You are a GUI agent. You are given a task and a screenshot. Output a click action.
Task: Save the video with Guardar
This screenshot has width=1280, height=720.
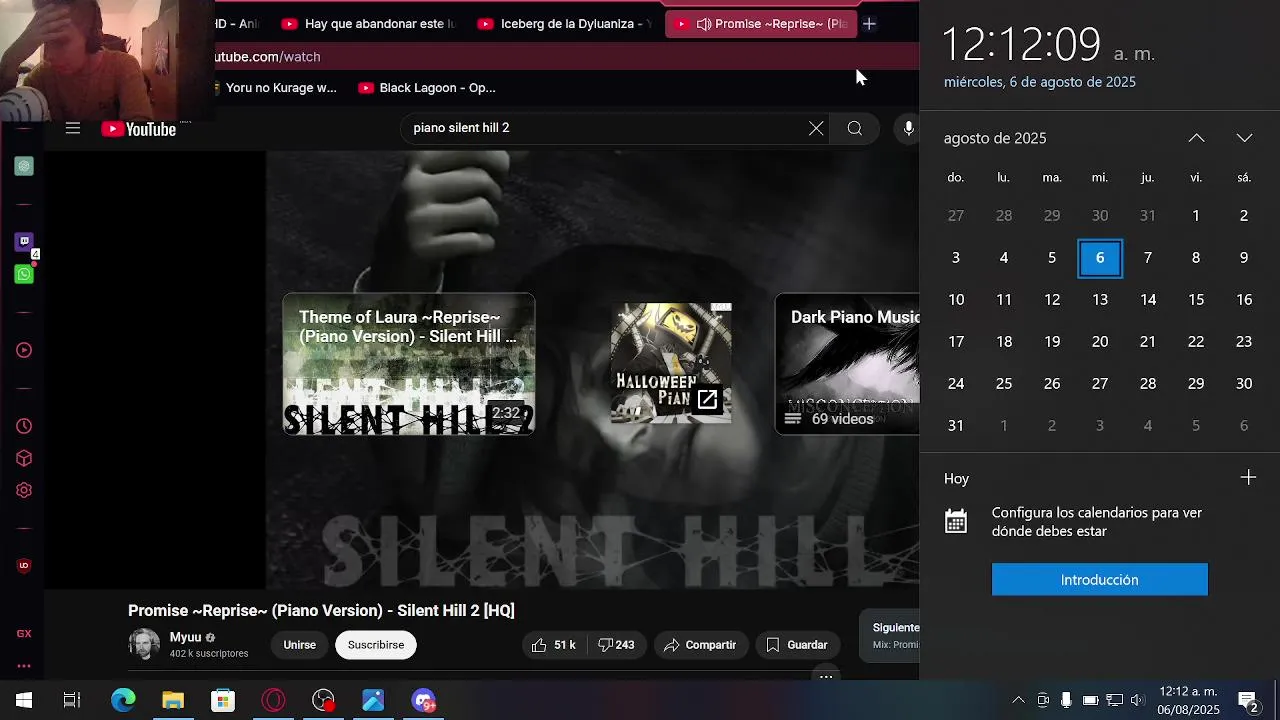click(797, 645)
